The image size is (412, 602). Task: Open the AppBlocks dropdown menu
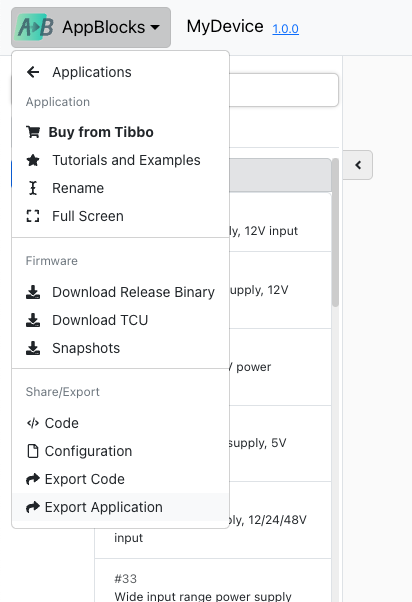point(91,27)
